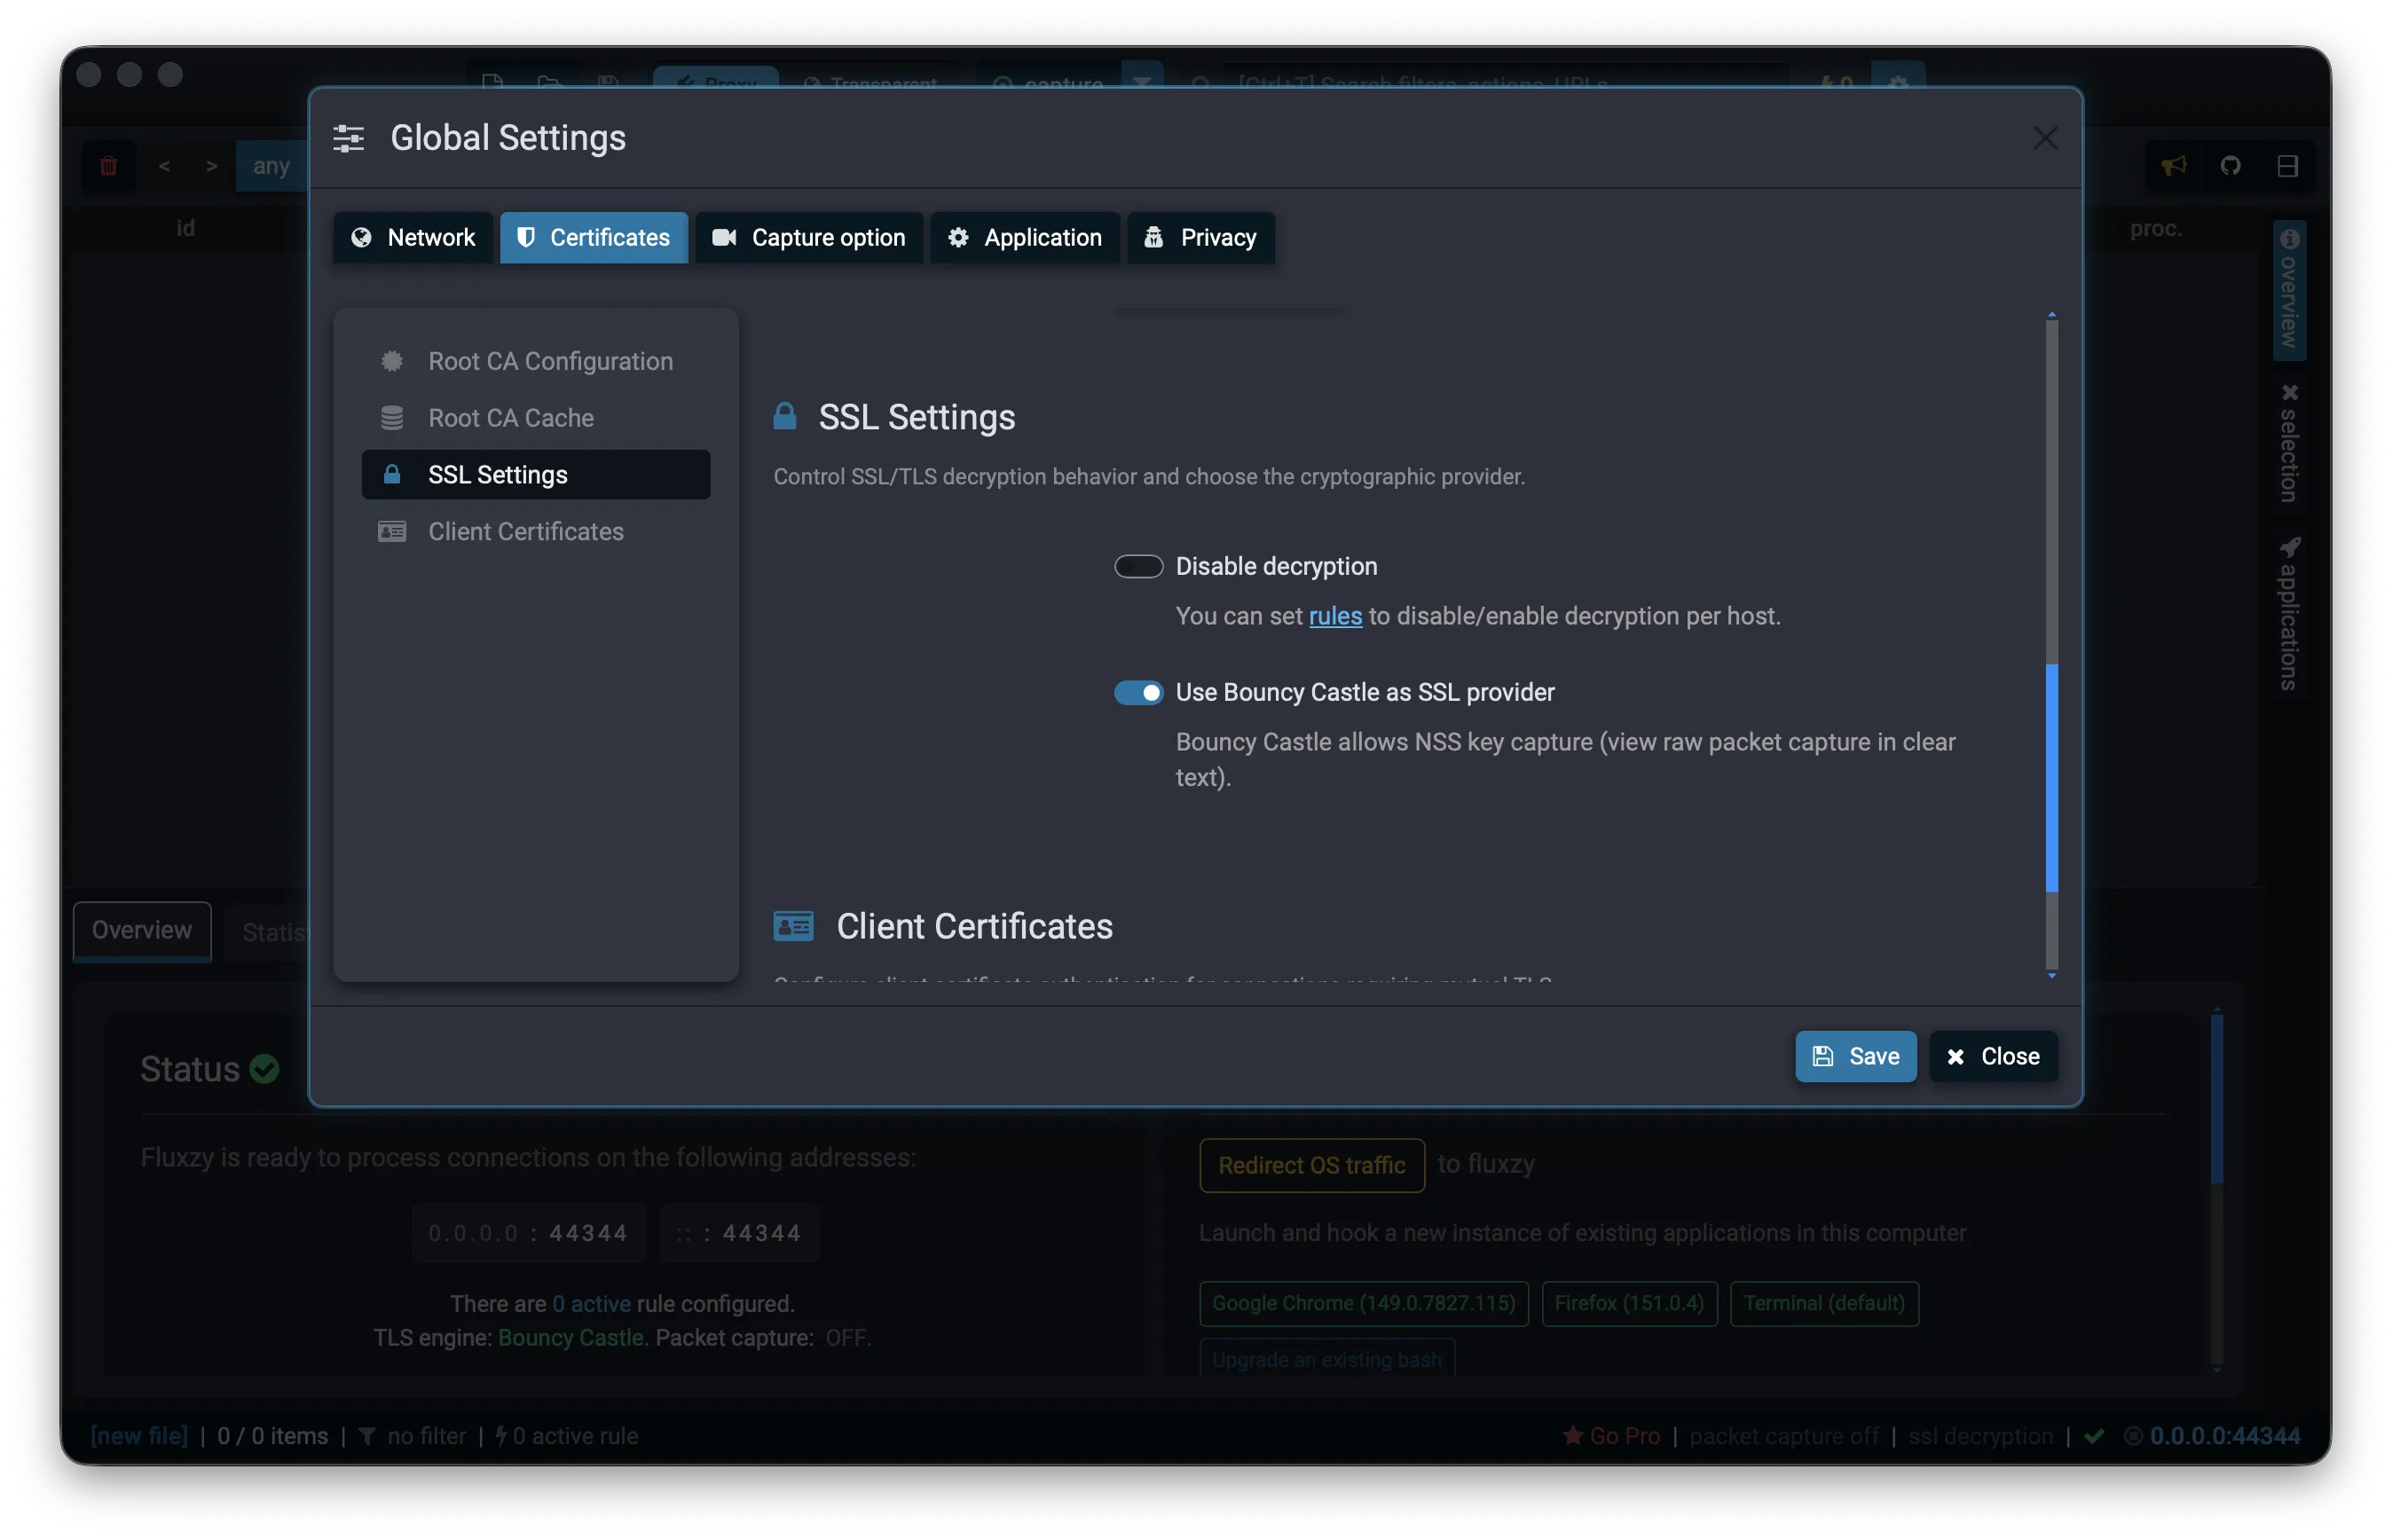This screenshot has height=1540, width=2392.
Task: Launch Terminal (default) hooked instance
Action: click(1823, 1303)
